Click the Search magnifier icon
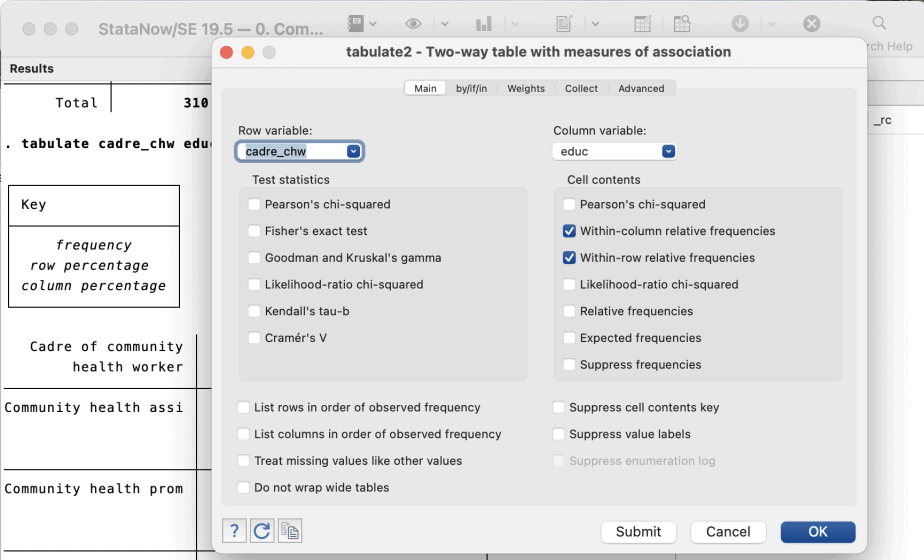Viewport: 924px width, 560px height. point(879,23)
